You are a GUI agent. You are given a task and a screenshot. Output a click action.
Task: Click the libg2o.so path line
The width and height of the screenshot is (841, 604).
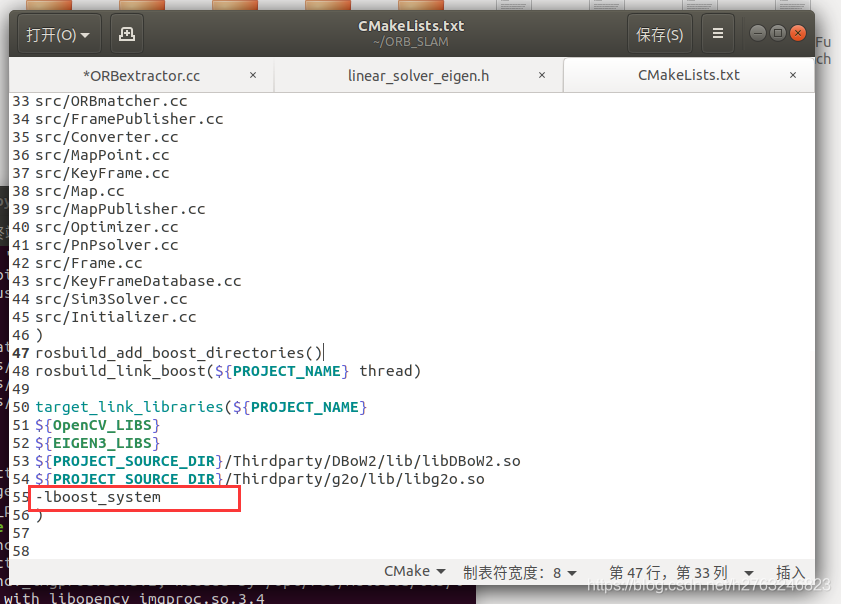point(260,479)
